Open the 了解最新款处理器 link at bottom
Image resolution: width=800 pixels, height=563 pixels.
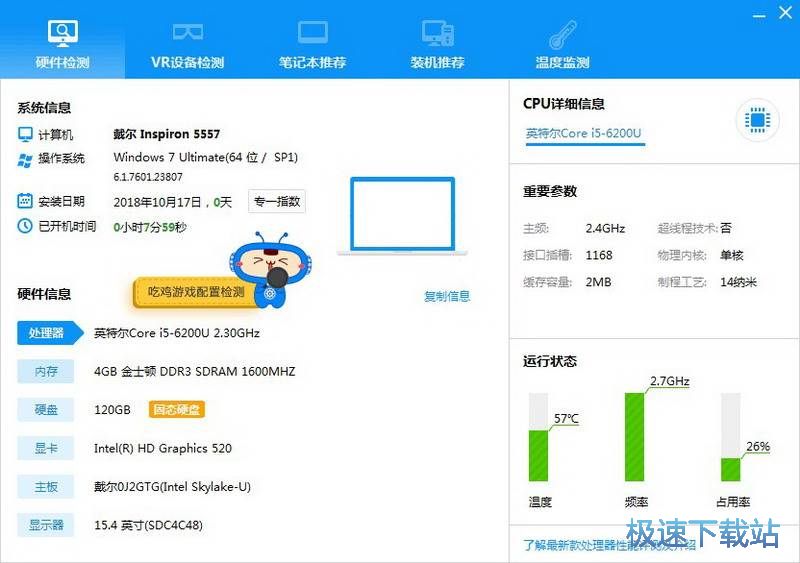pyautogui.click(x=610, y=545)
